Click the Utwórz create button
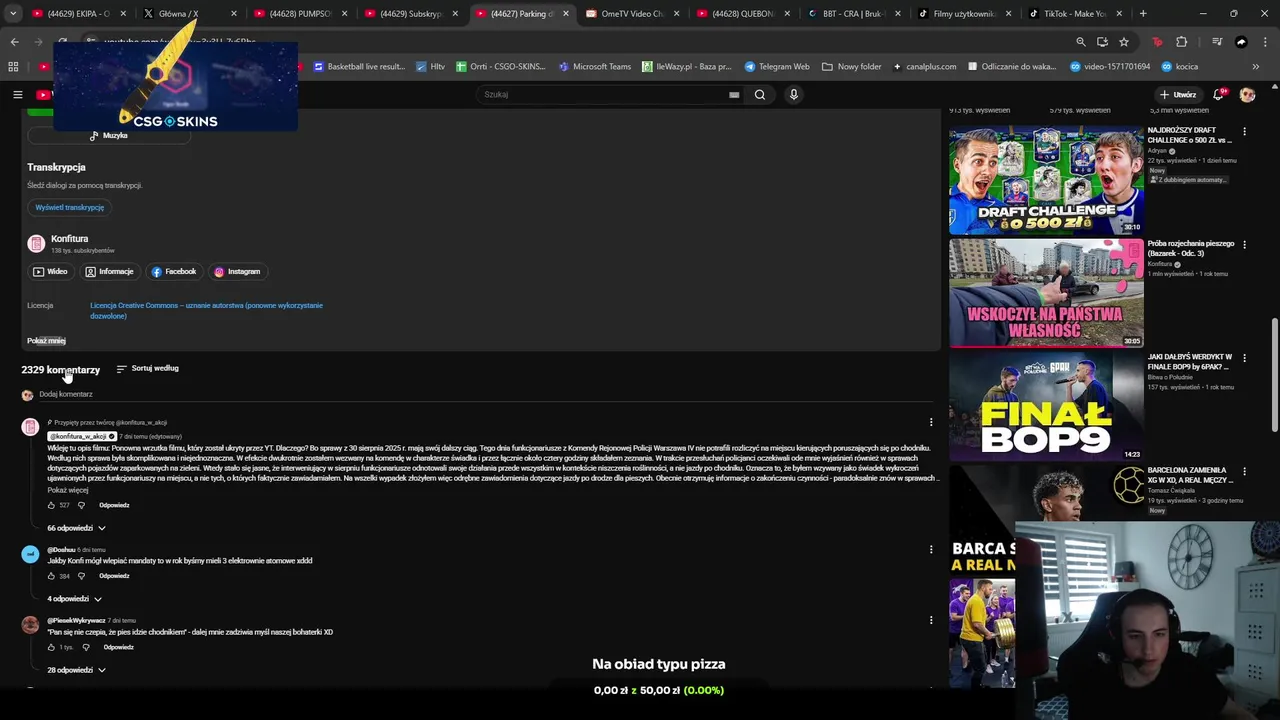This screenshot has width=1280, height=720. (x=1179, y=95)
